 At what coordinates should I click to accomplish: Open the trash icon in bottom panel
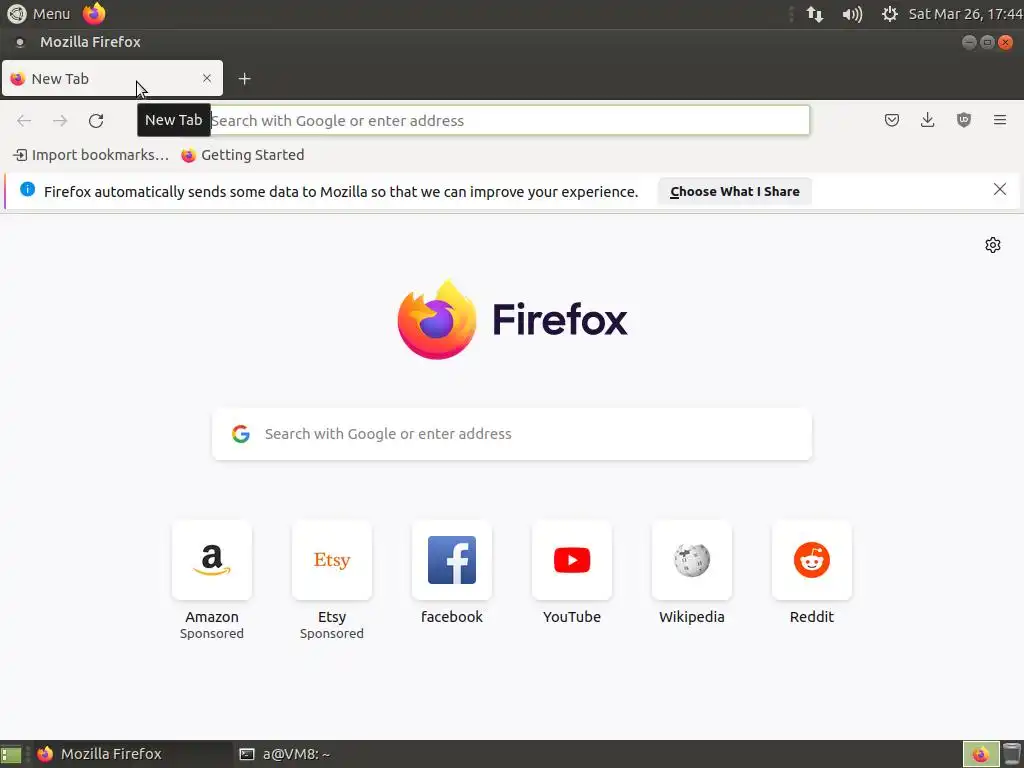tap(1012, 755)
